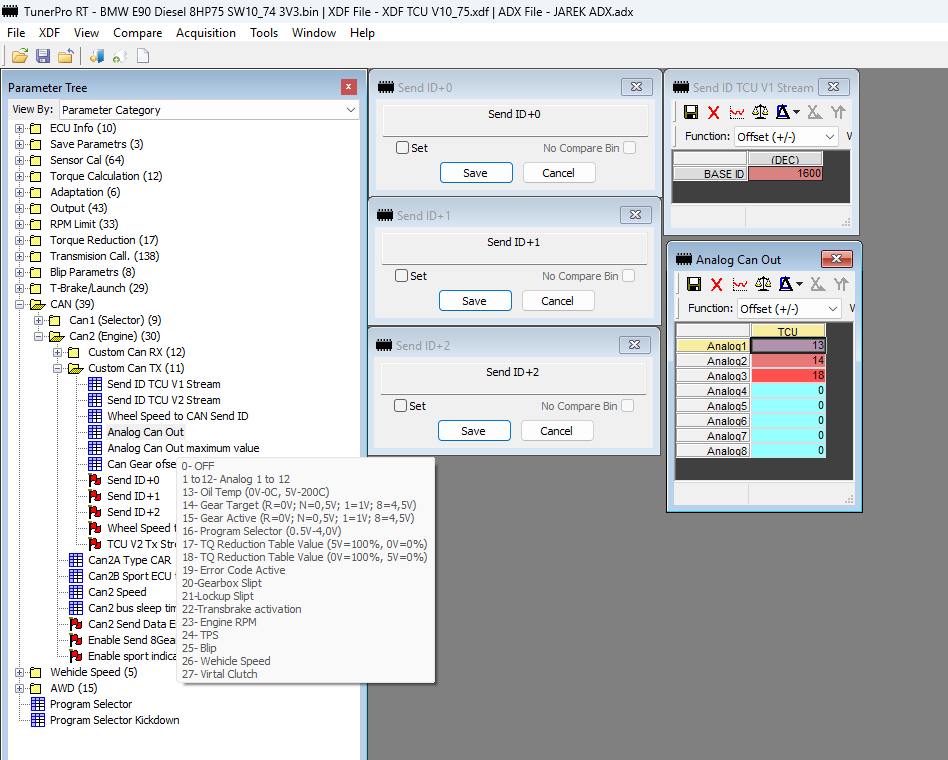This screenshot has height=760, width=948.
Task: Click the open bin file toolbar icon
Action: (19, 56)
